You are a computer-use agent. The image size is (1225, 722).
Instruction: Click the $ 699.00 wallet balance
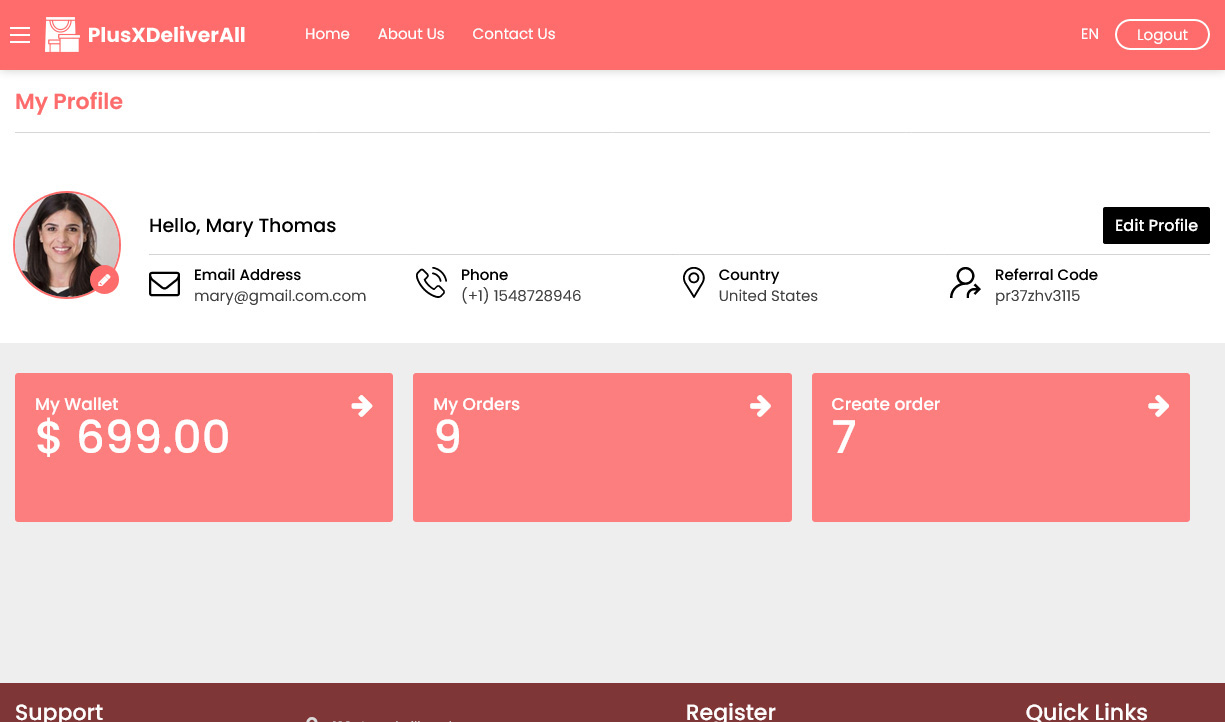pos(133,438)
